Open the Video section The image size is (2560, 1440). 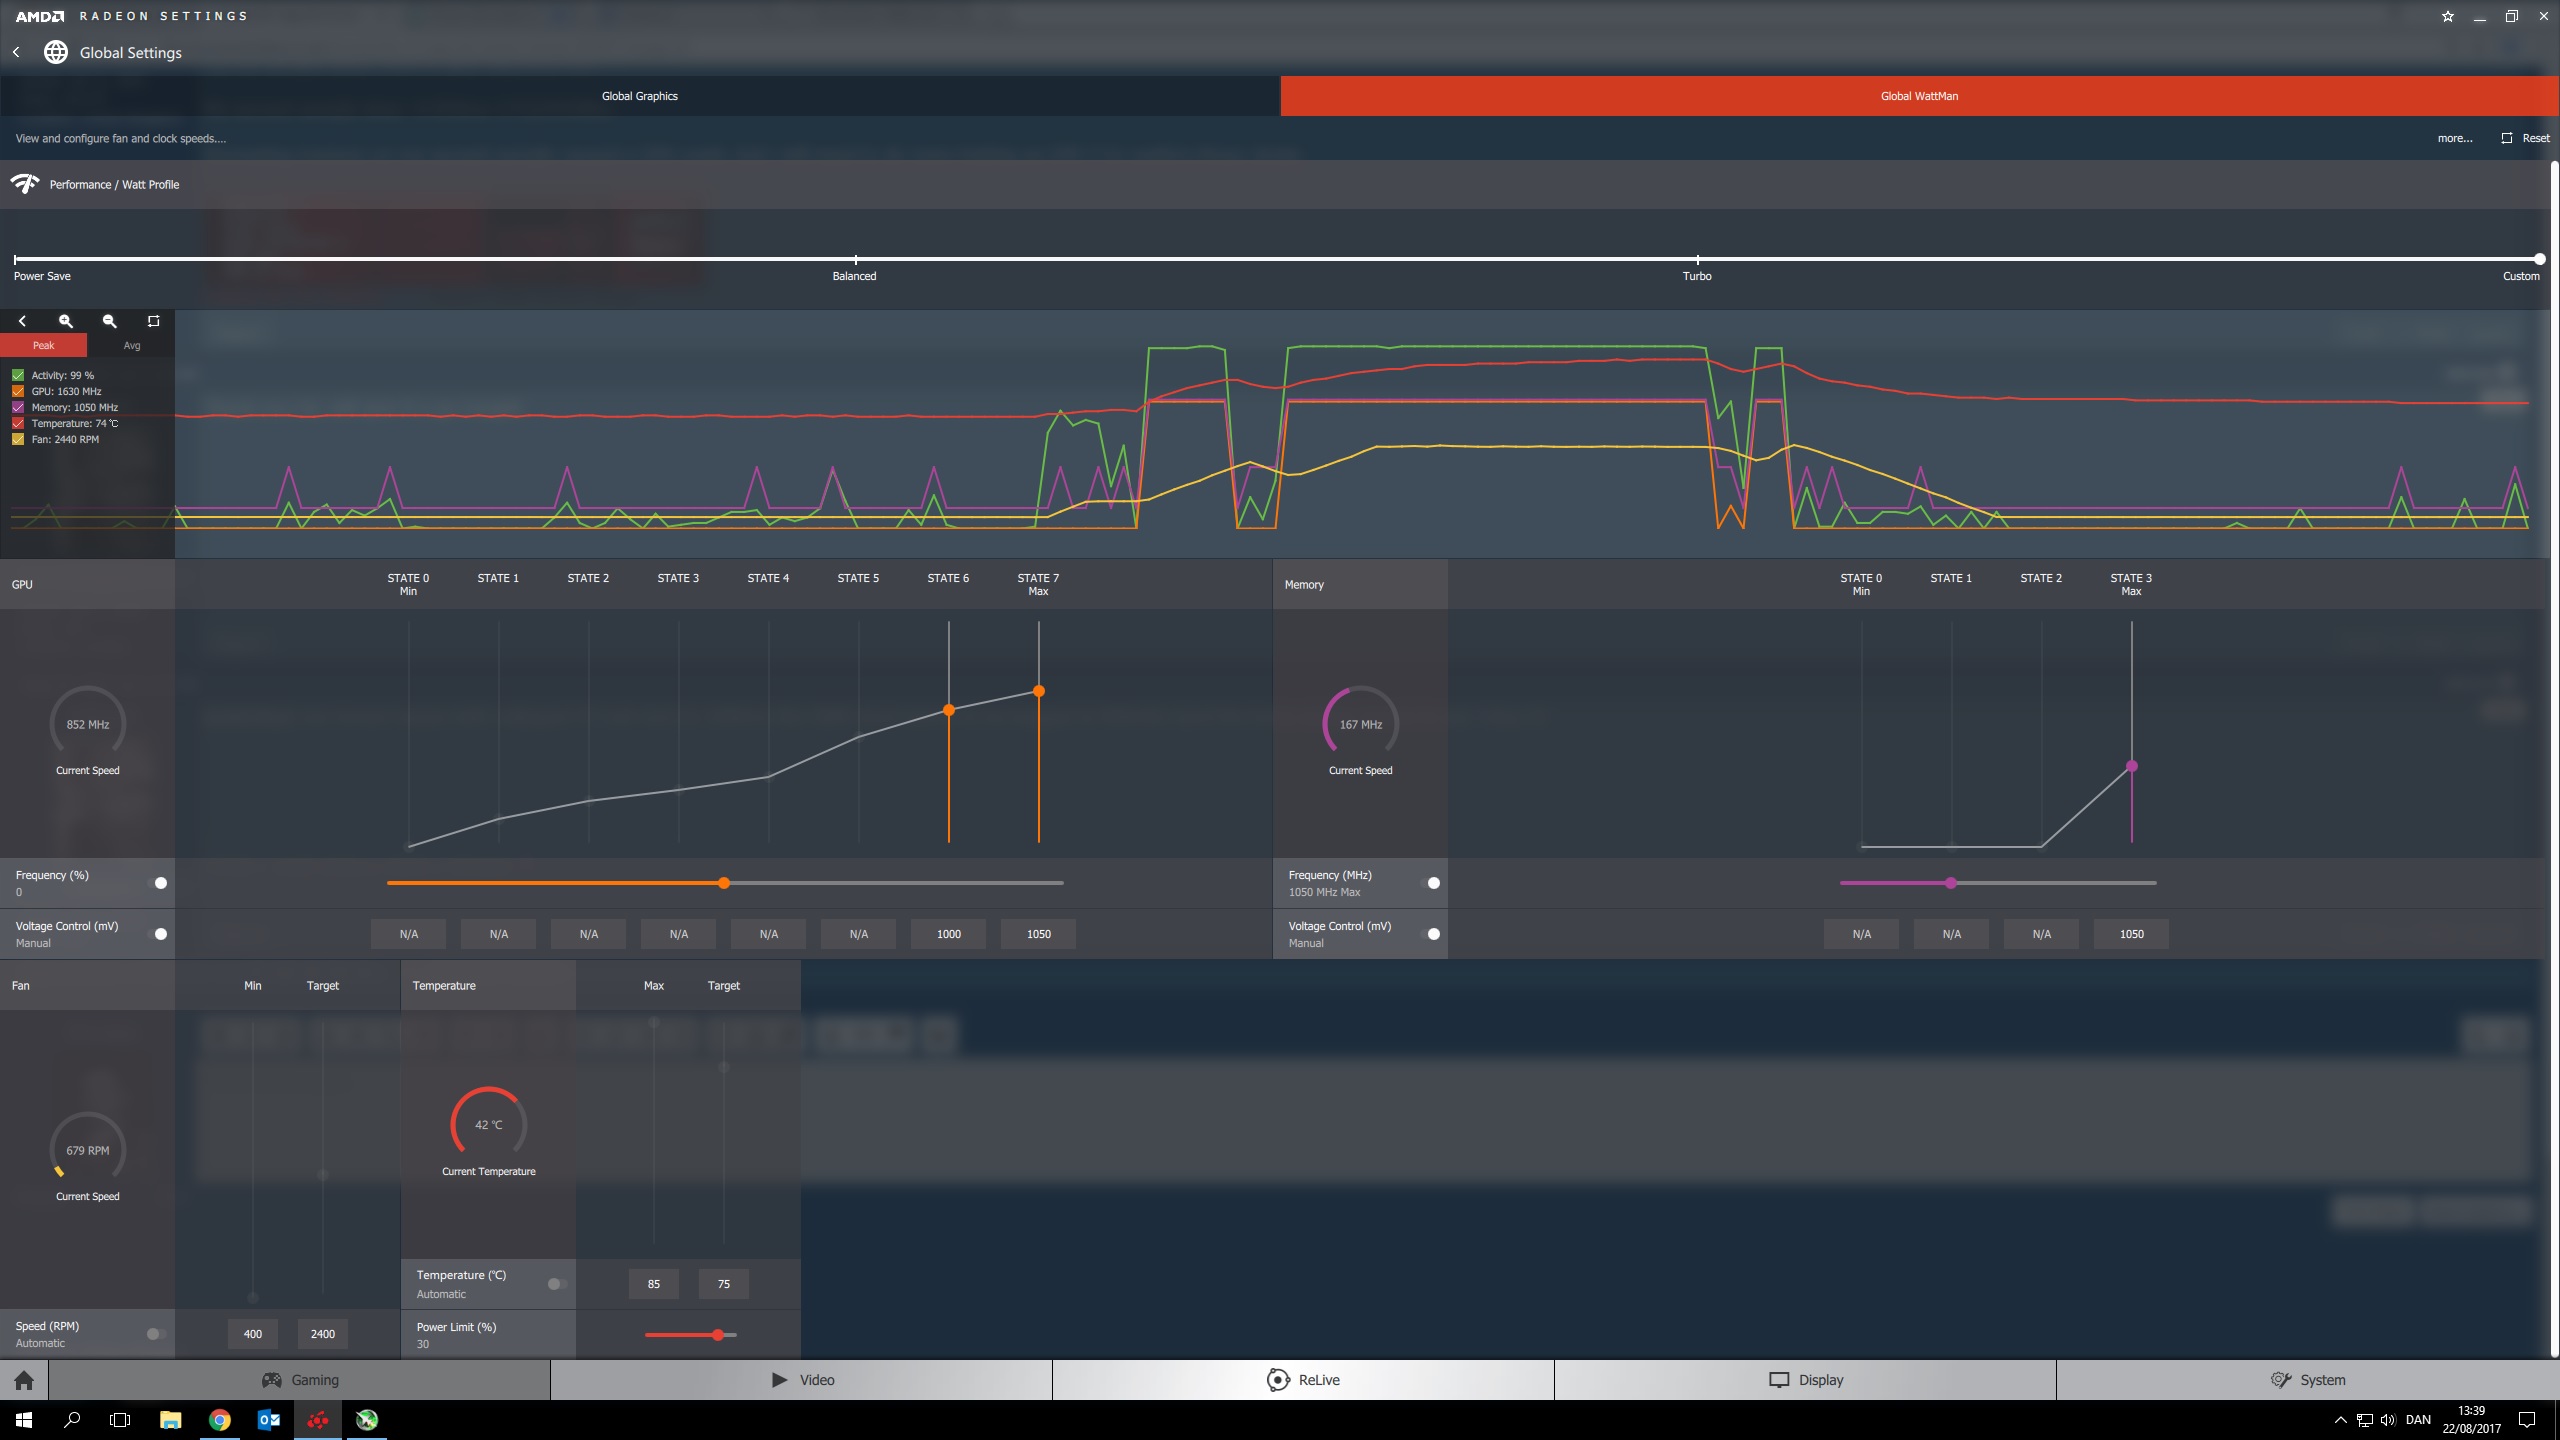pyautogui.click(x=802, y=1380)
